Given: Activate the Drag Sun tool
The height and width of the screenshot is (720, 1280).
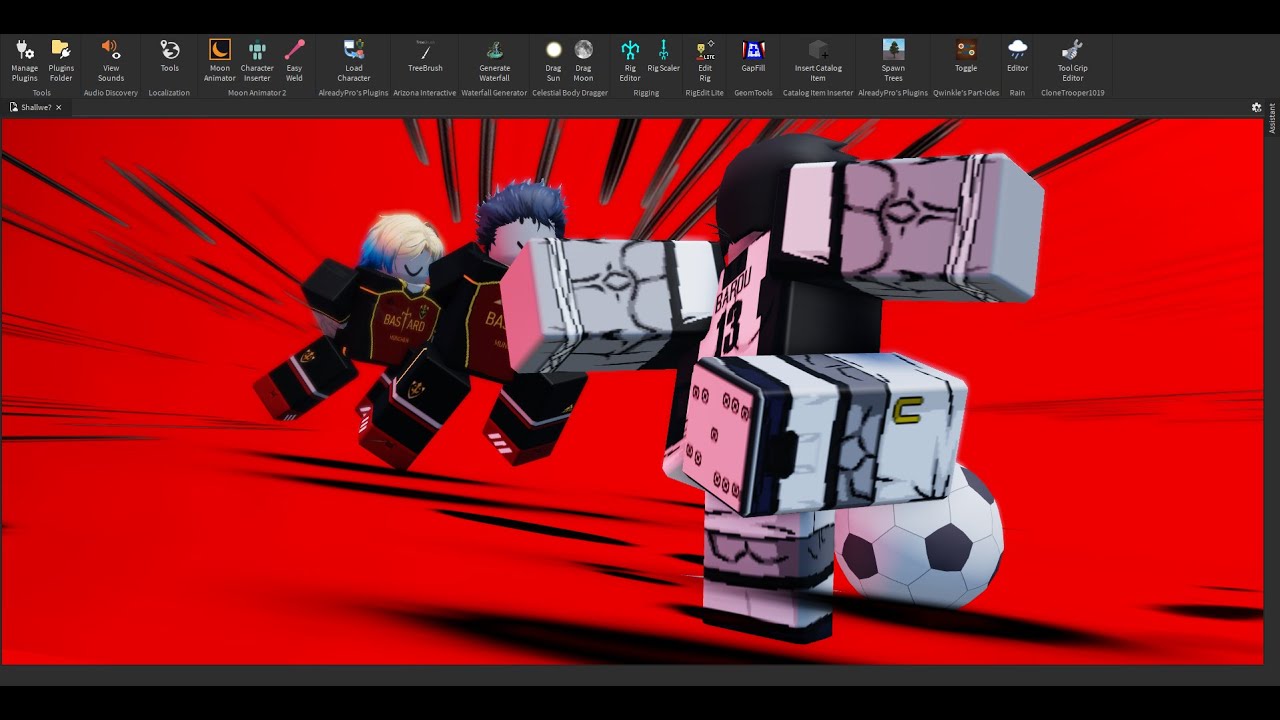Looking at the screenshot, I should [x=553, y=61].
